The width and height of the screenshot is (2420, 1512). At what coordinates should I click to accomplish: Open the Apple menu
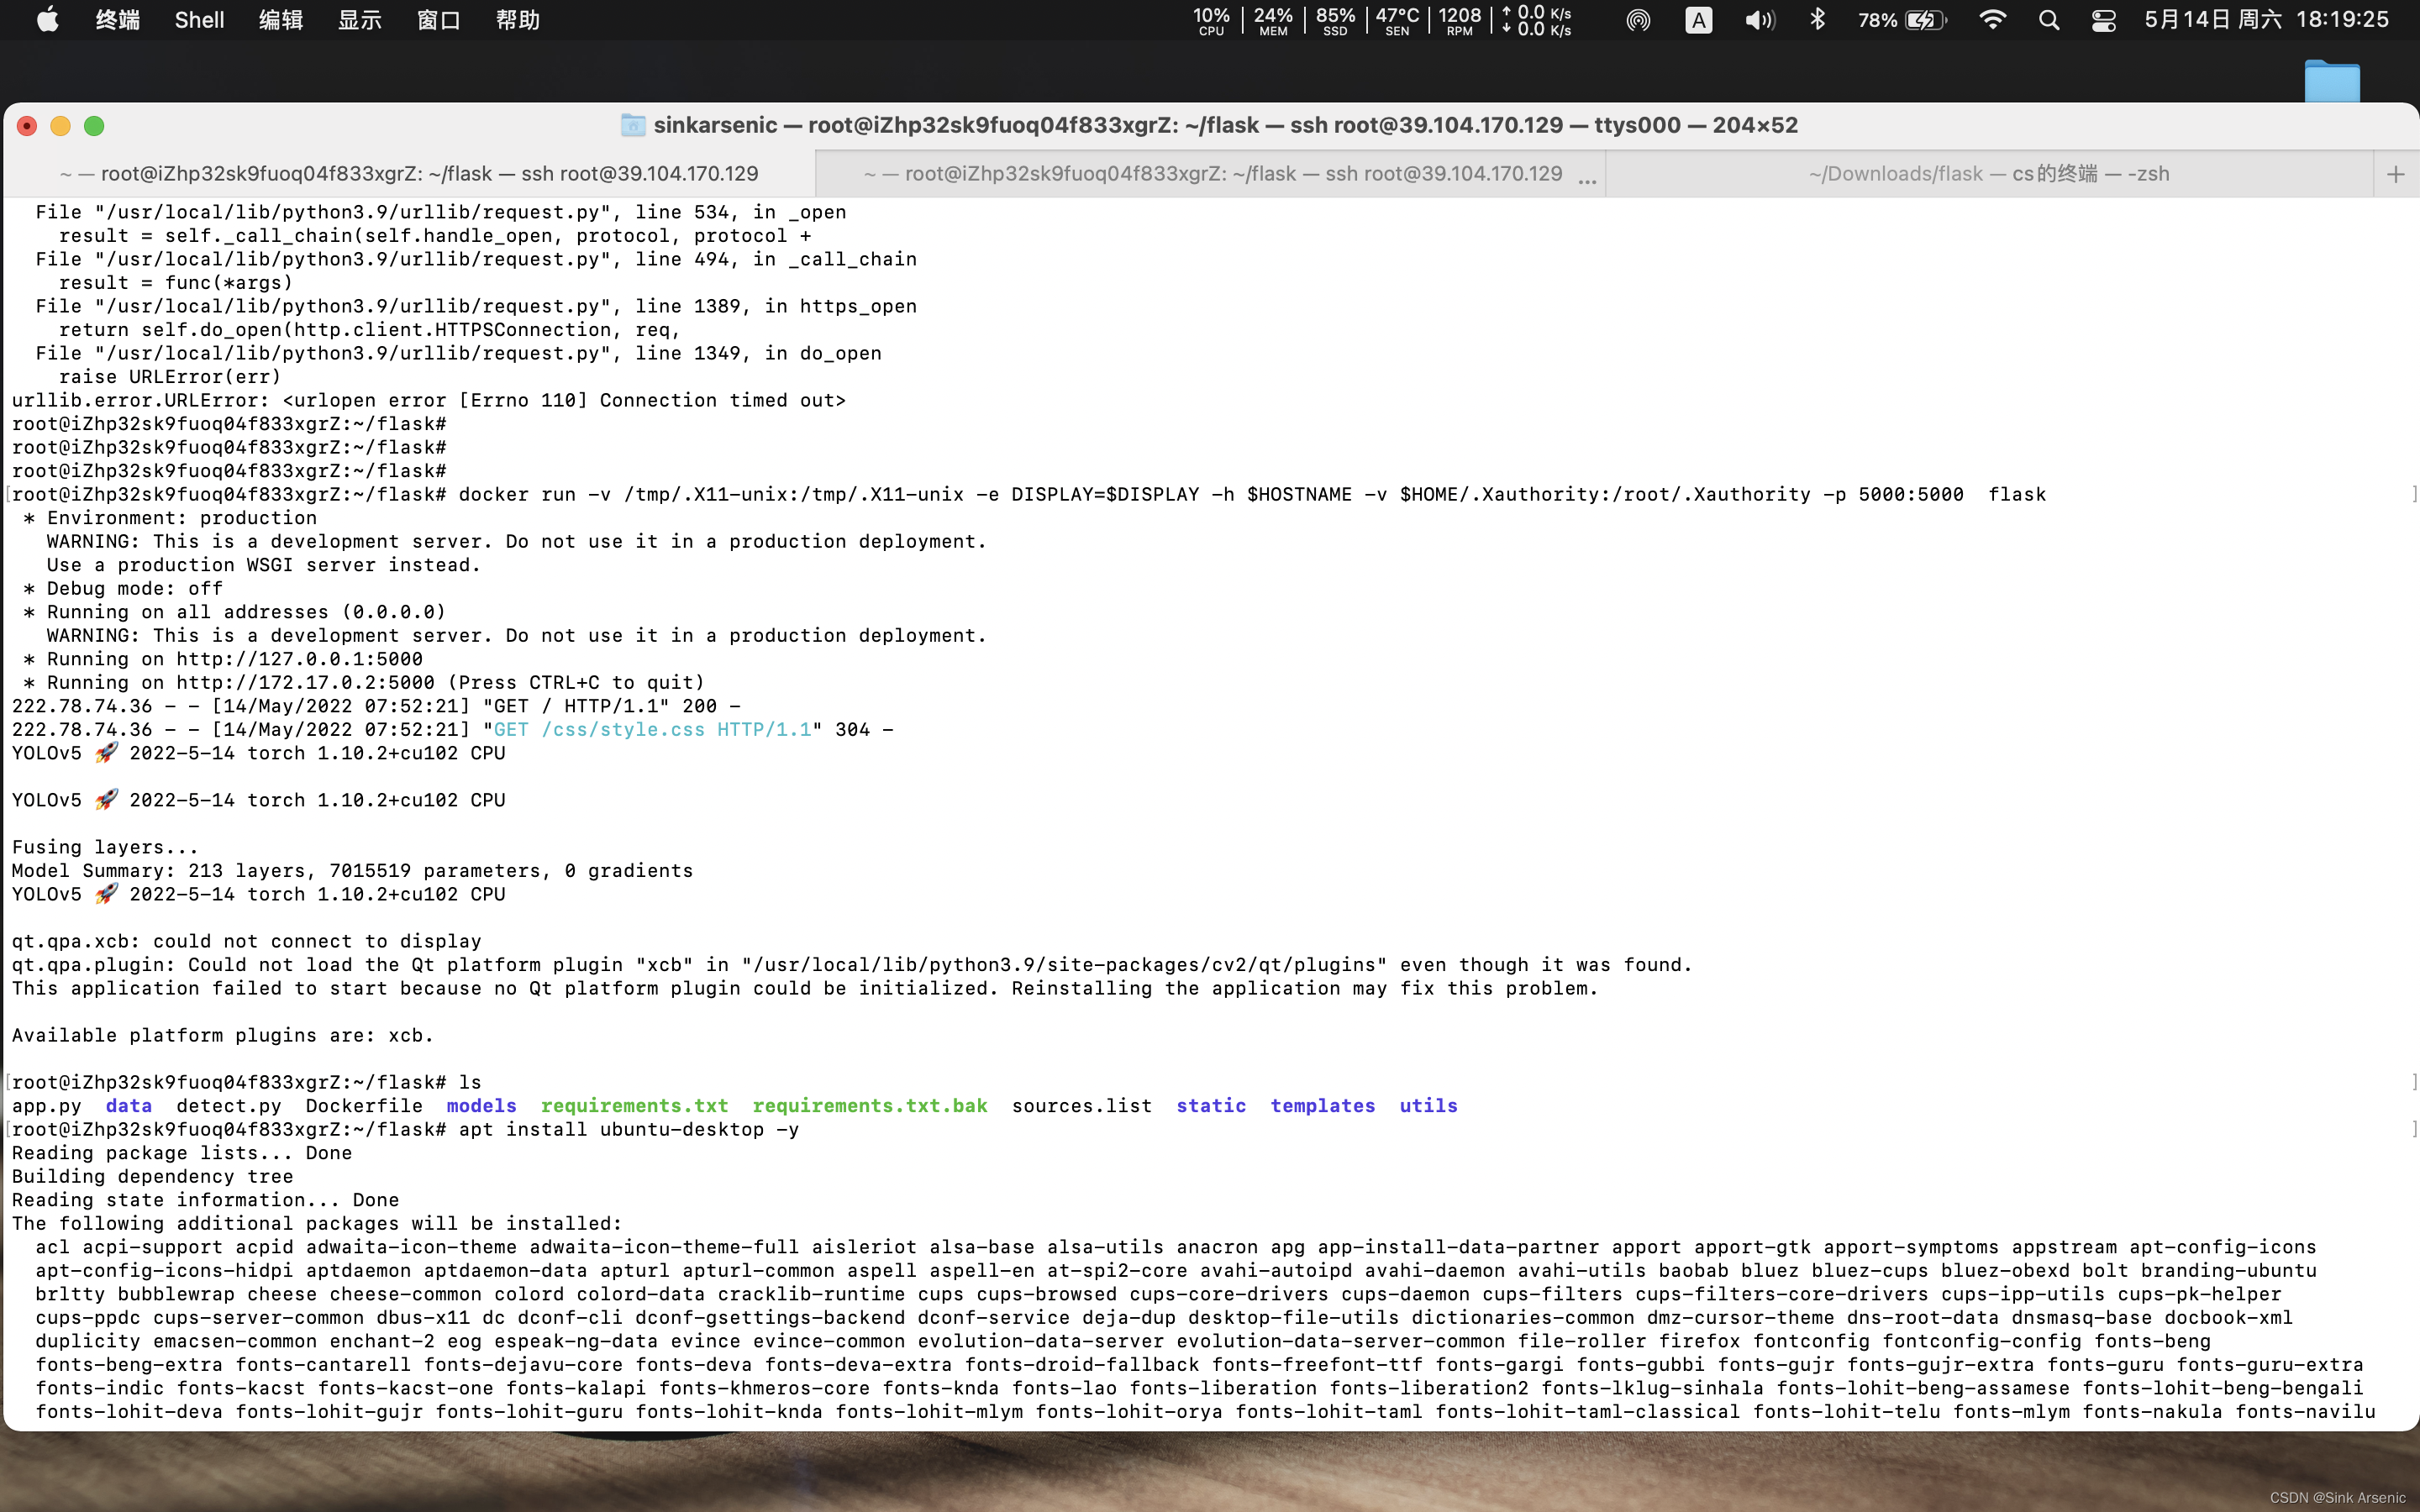(47, 20)
